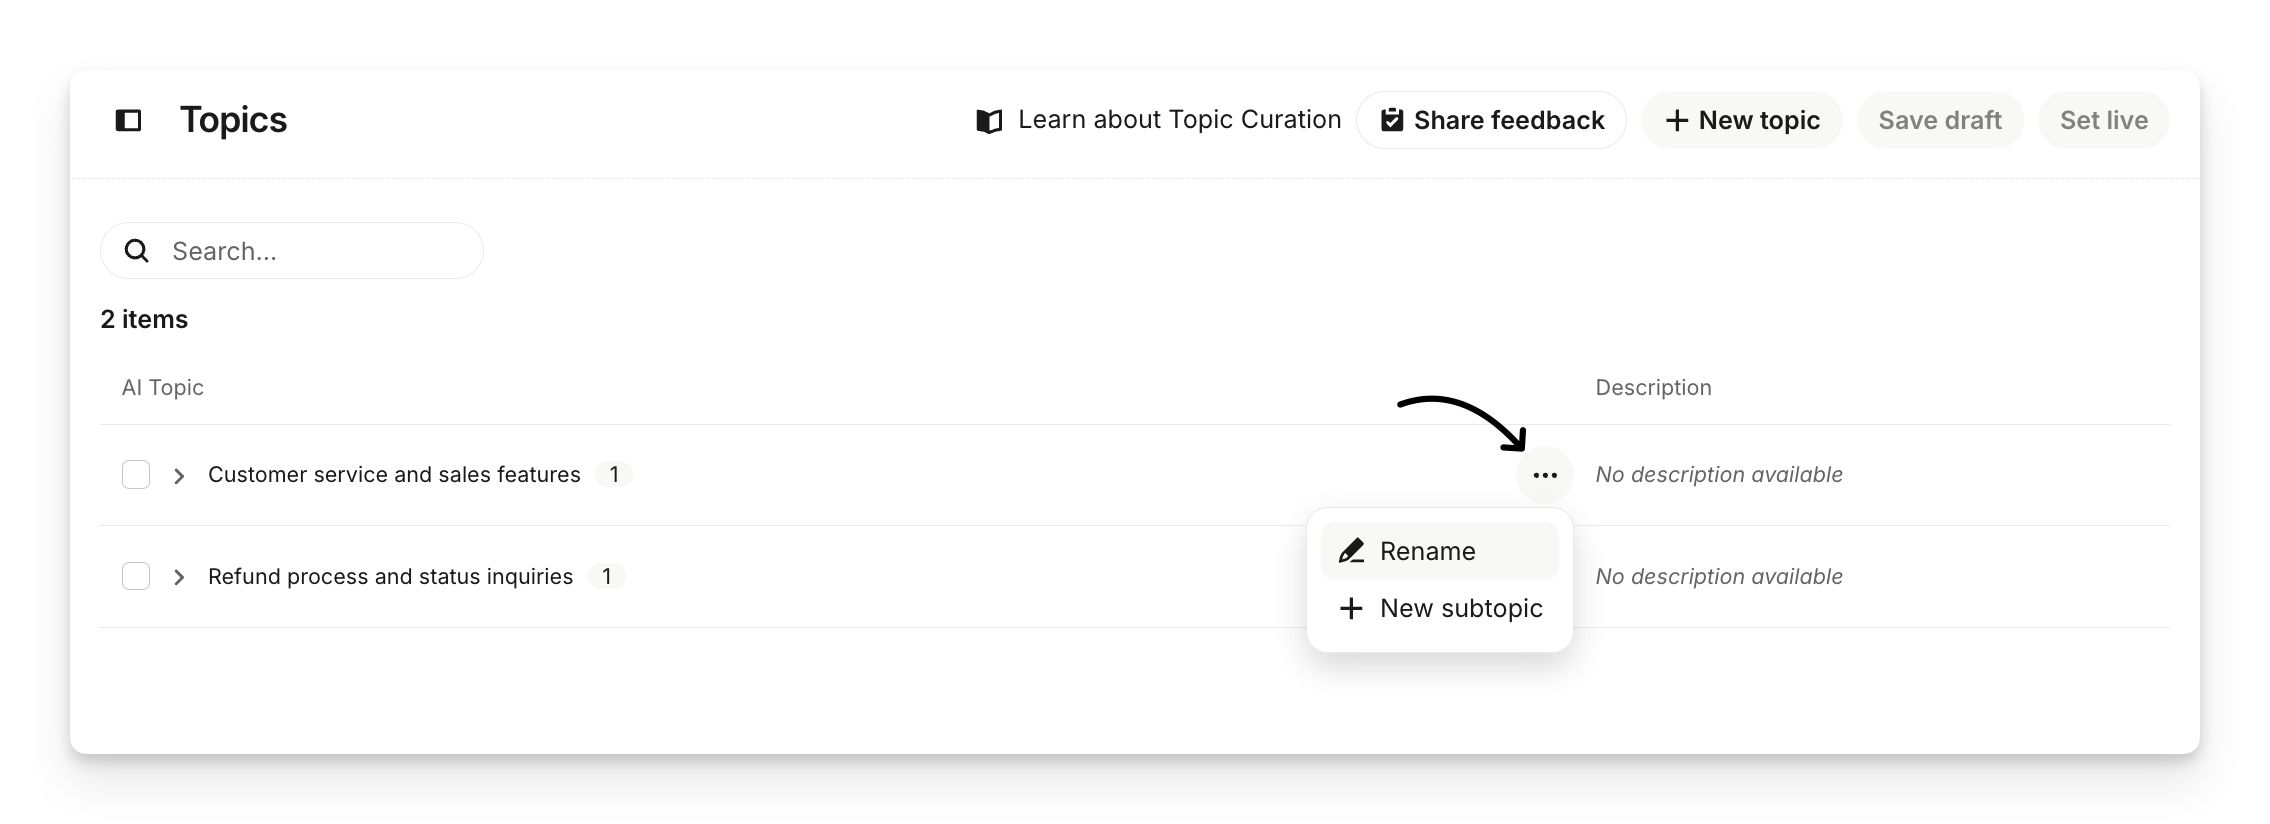Select New subtopic from the menu

point(1460,608)
